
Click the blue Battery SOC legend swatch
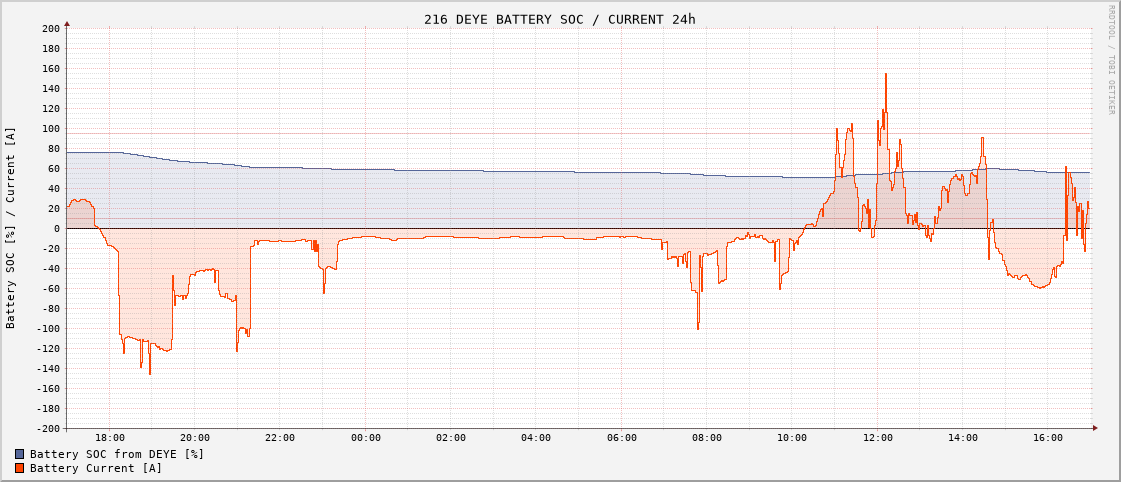(x=19, y=454)
